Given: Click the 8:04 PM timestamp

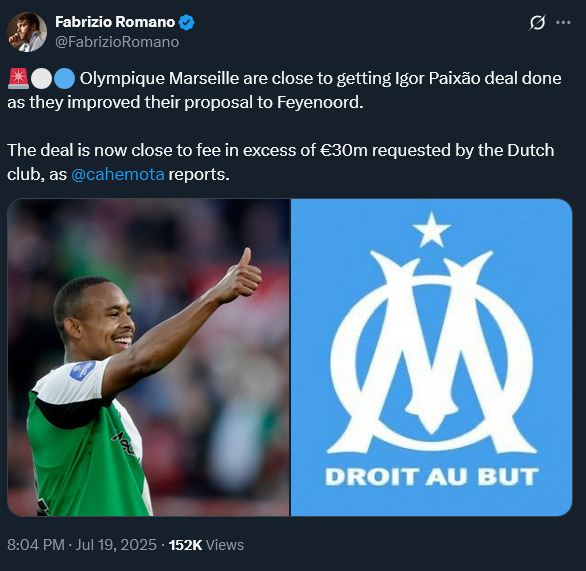Looking at the screenshot, I should [x=36, y=545].
